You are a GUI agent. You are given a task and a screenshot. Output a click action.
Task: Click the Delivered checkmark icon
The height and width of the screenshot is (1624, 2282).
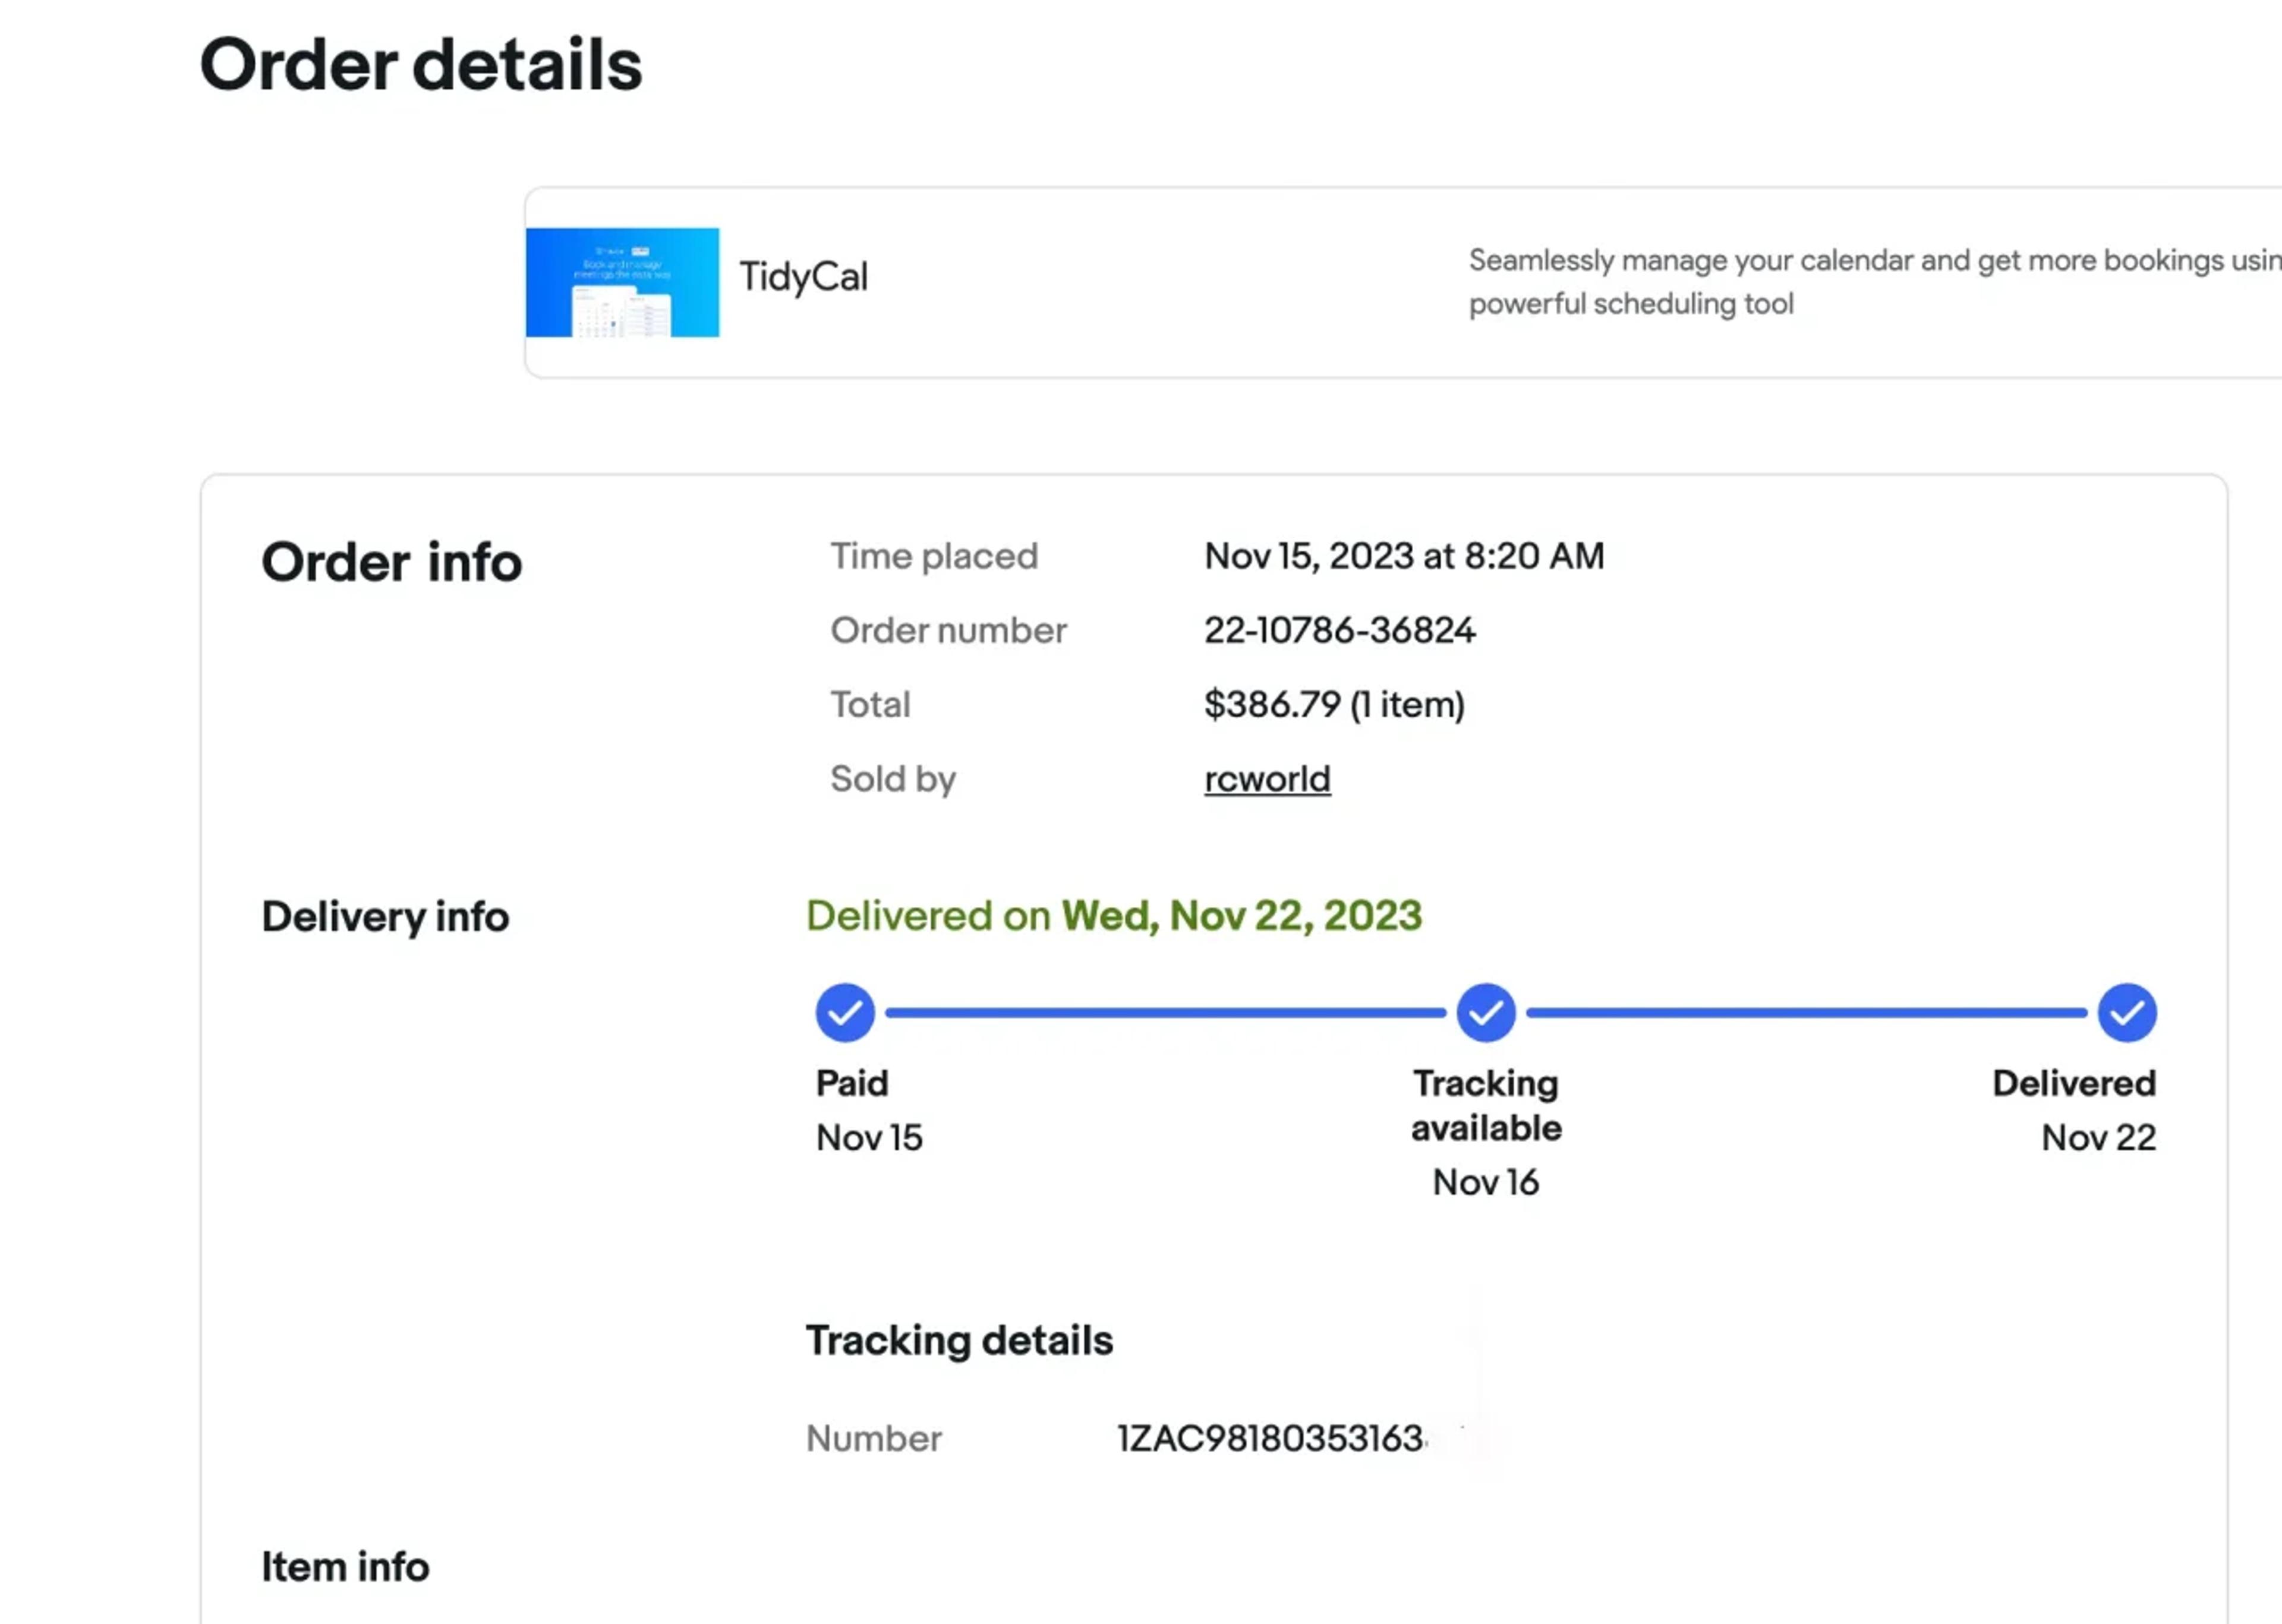[2127, 1013]
